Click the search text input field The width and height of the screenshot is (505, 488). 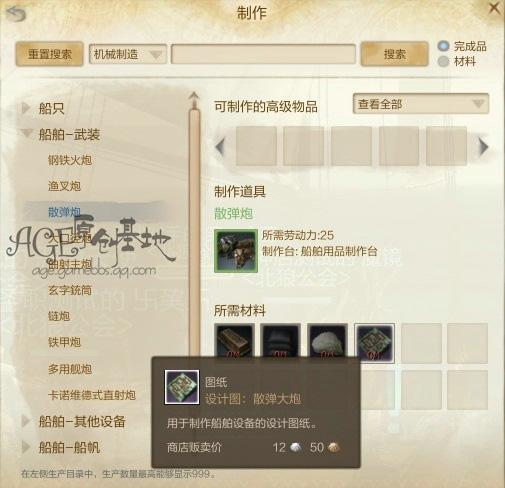tap(263, 54)
